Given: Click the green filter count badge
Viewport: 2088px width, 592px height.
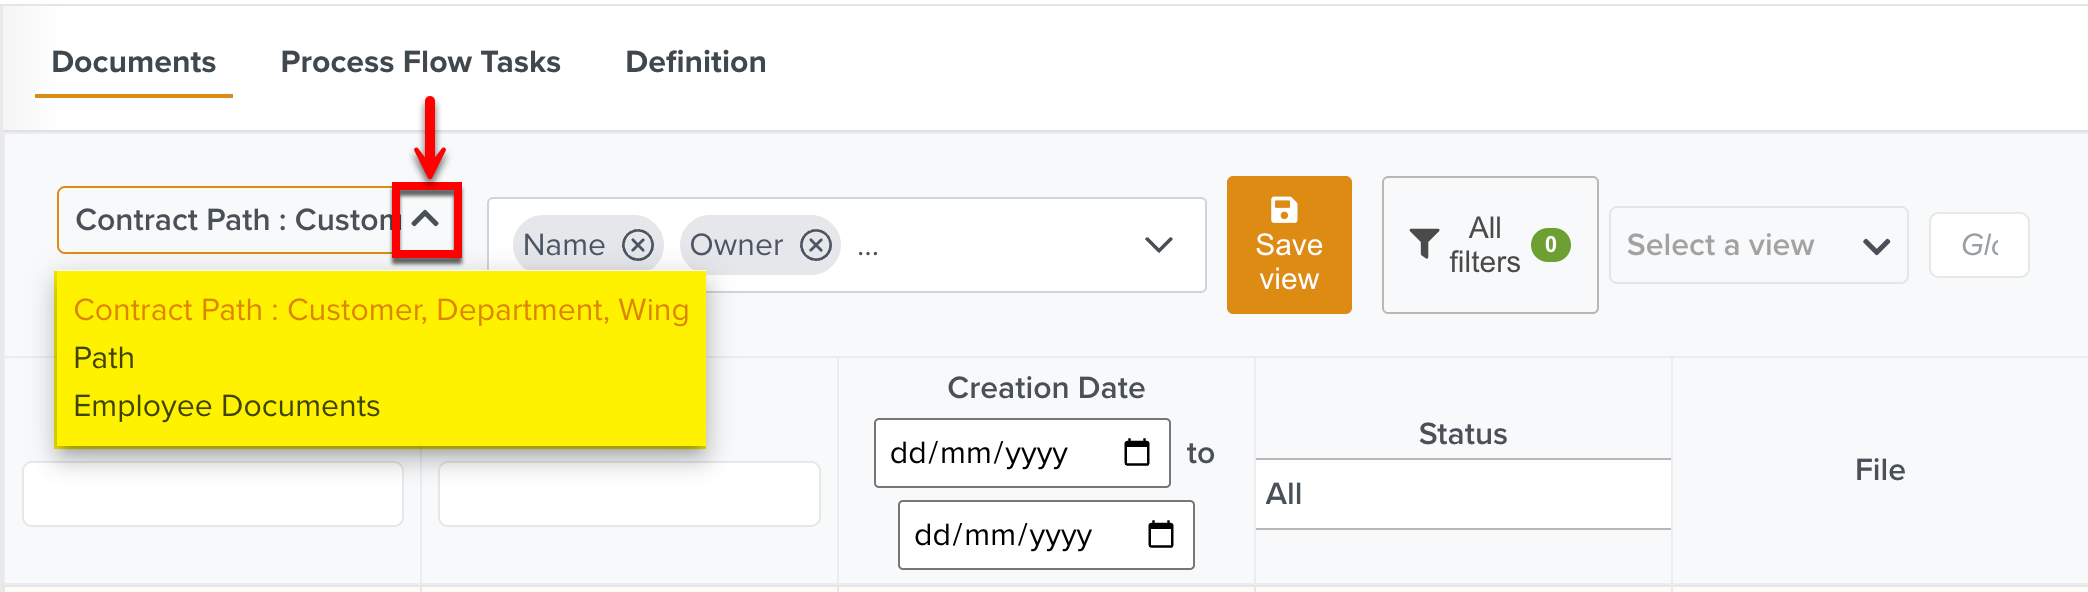Looking at the screenshot, I should (1550, 244).
